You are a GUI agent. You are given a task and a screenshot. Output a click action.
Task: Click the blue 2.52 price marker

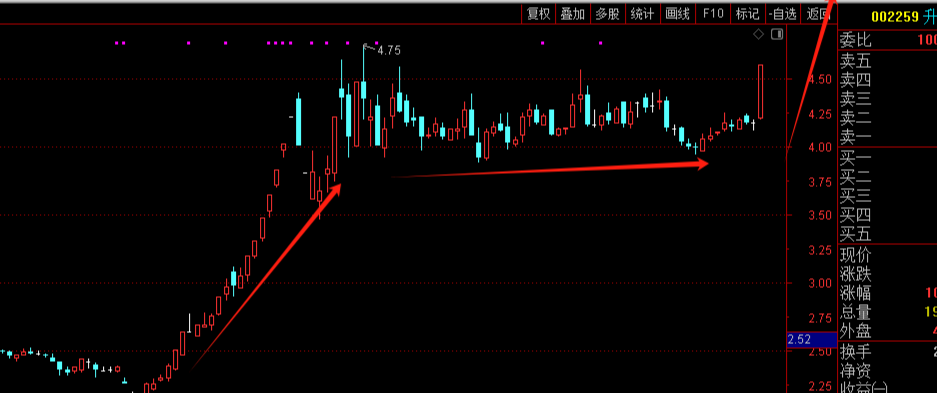click(x=812, y=340)
